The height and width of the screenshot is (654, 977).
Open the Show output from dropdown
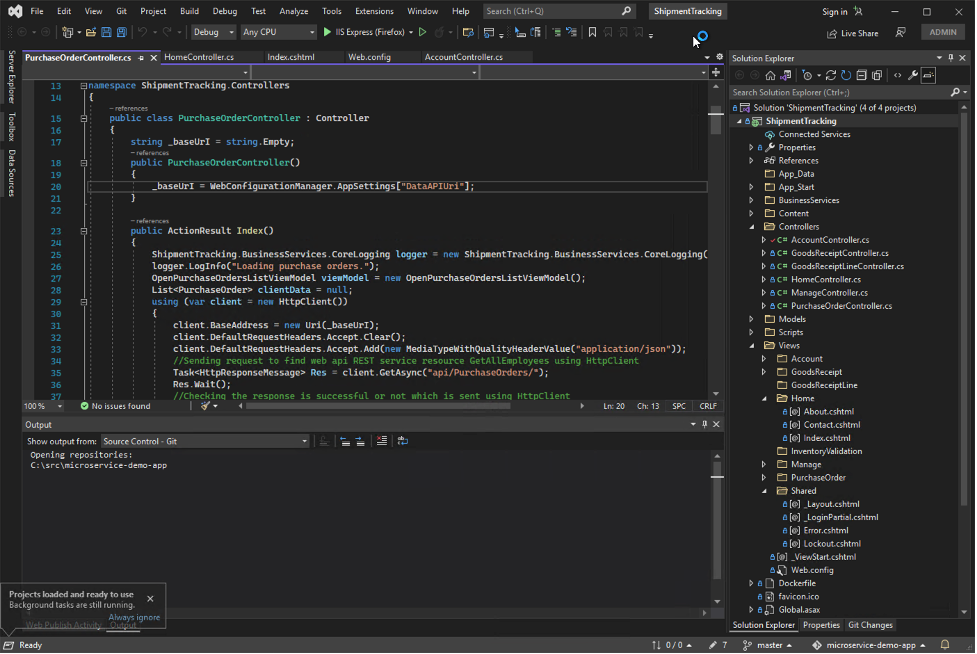[x=205, y=440]
